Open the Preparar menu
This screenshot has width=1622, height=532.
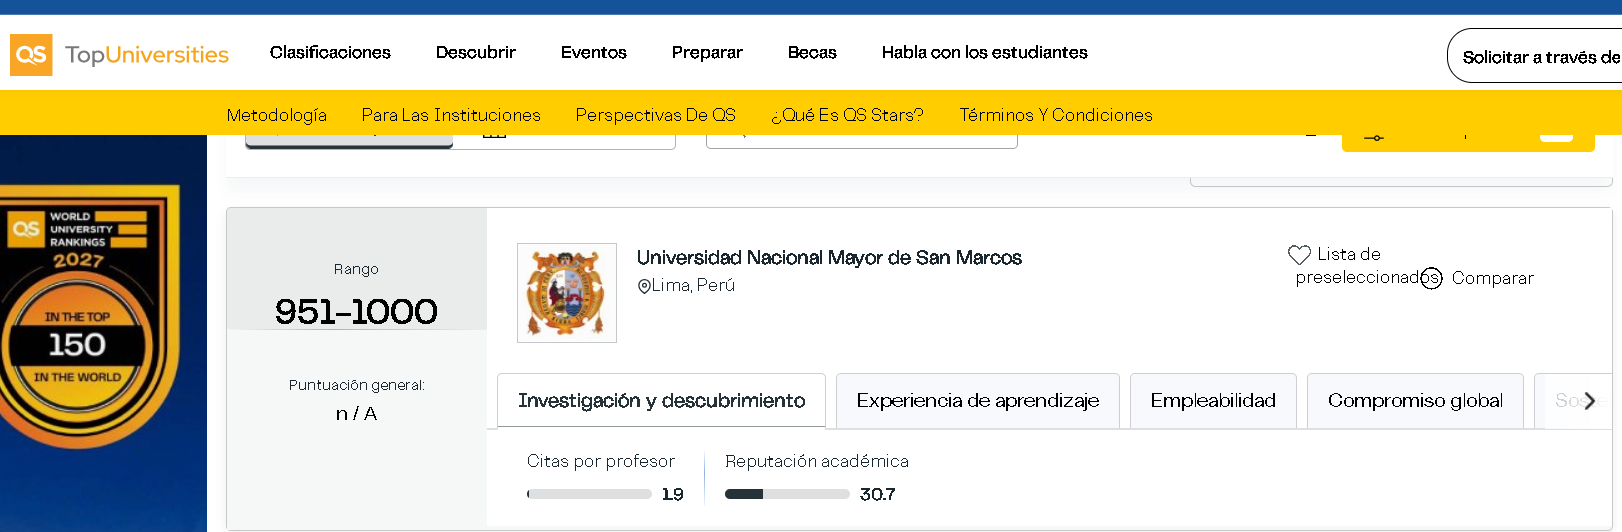[707, 52]
